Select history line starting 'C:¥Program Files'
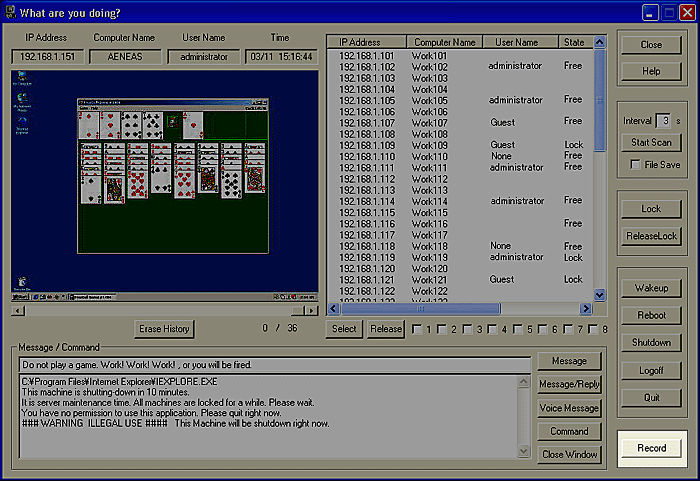 (120, 382)
